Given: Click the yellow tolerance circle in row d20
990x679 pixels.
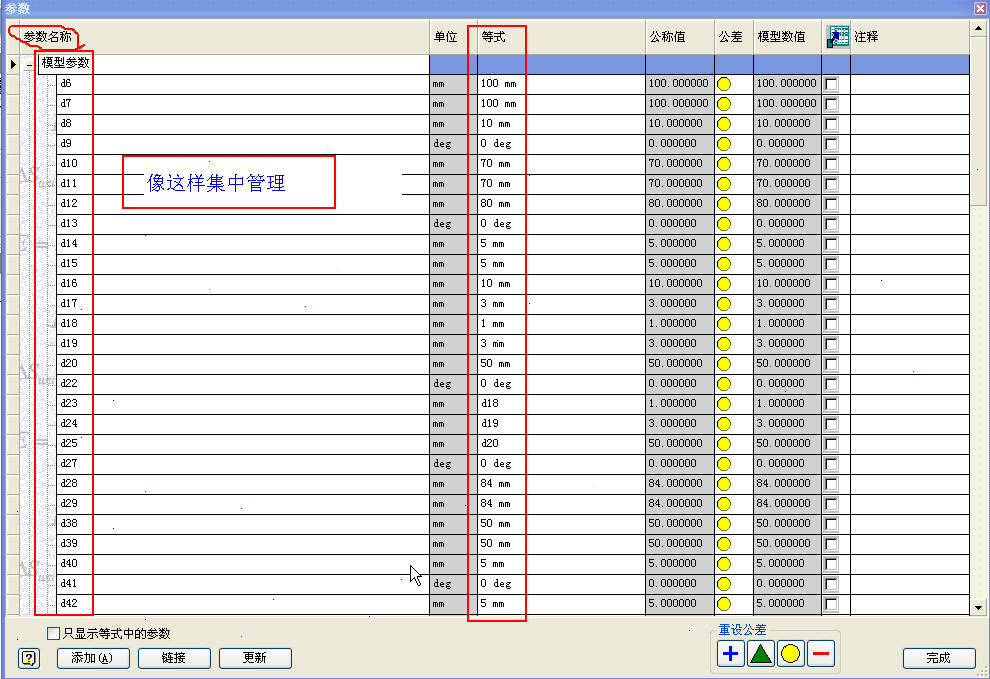Looking at the screenshot, I should pyautogui.click(x=724, y=364).
